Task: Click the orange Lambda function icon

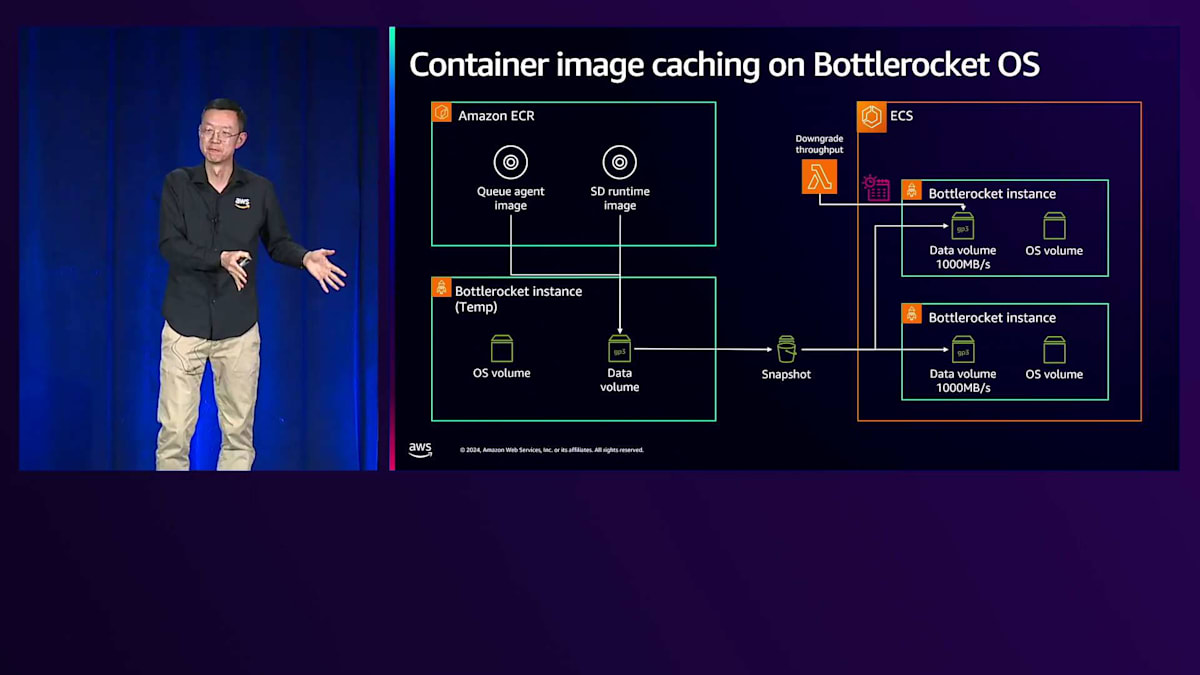Action: click(x=819, y=176)
